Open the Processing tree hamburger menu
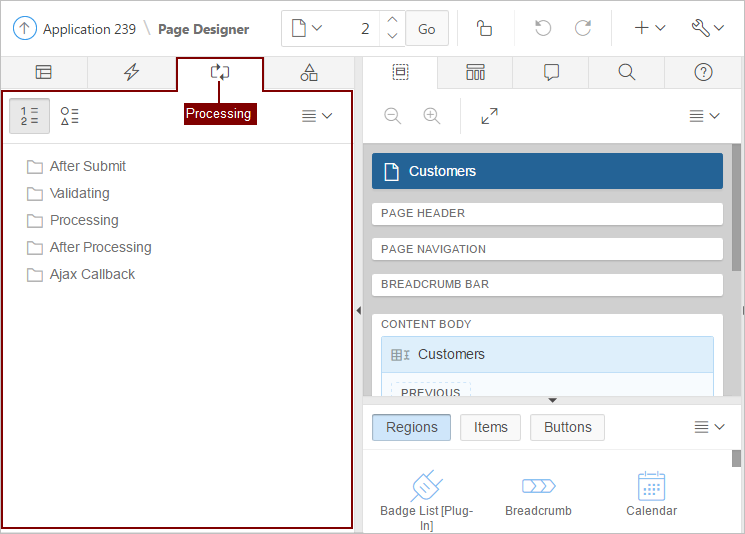 (316, 116)
